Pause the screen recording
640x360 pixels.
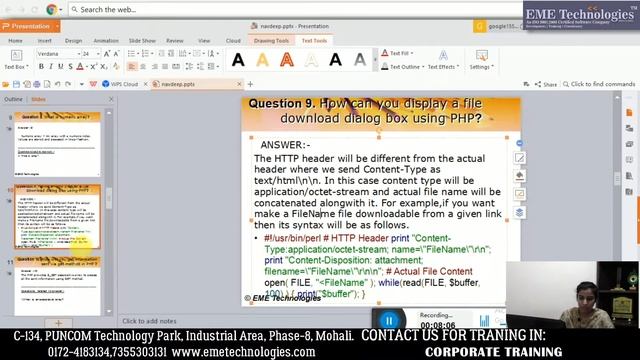pos(389,321)
